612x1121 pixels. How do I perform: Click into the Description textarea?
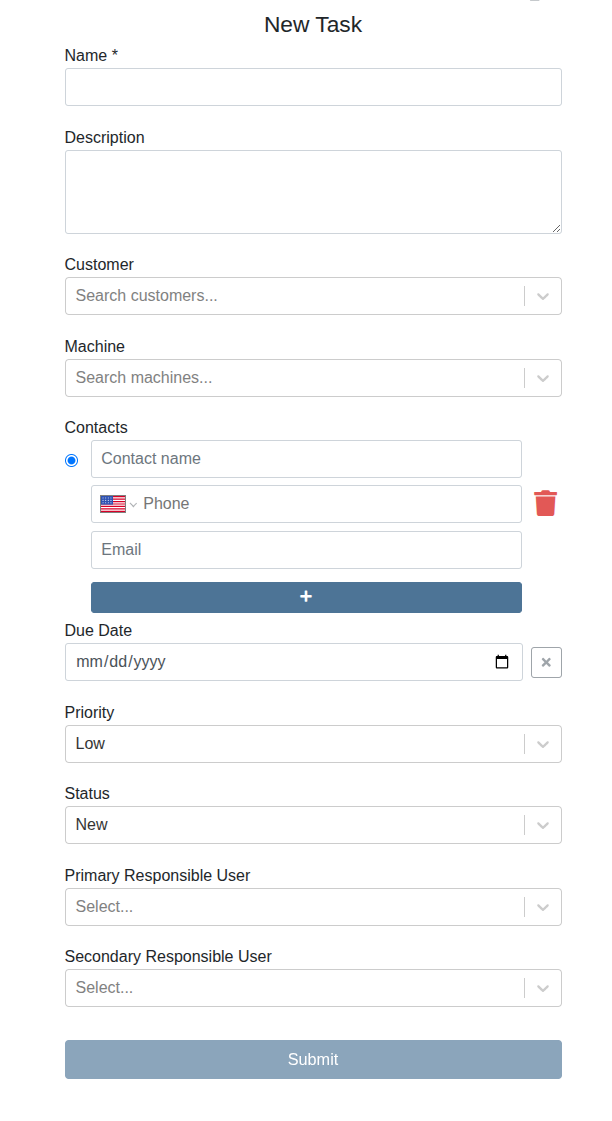pyautogui.click(x=313, y=192)
